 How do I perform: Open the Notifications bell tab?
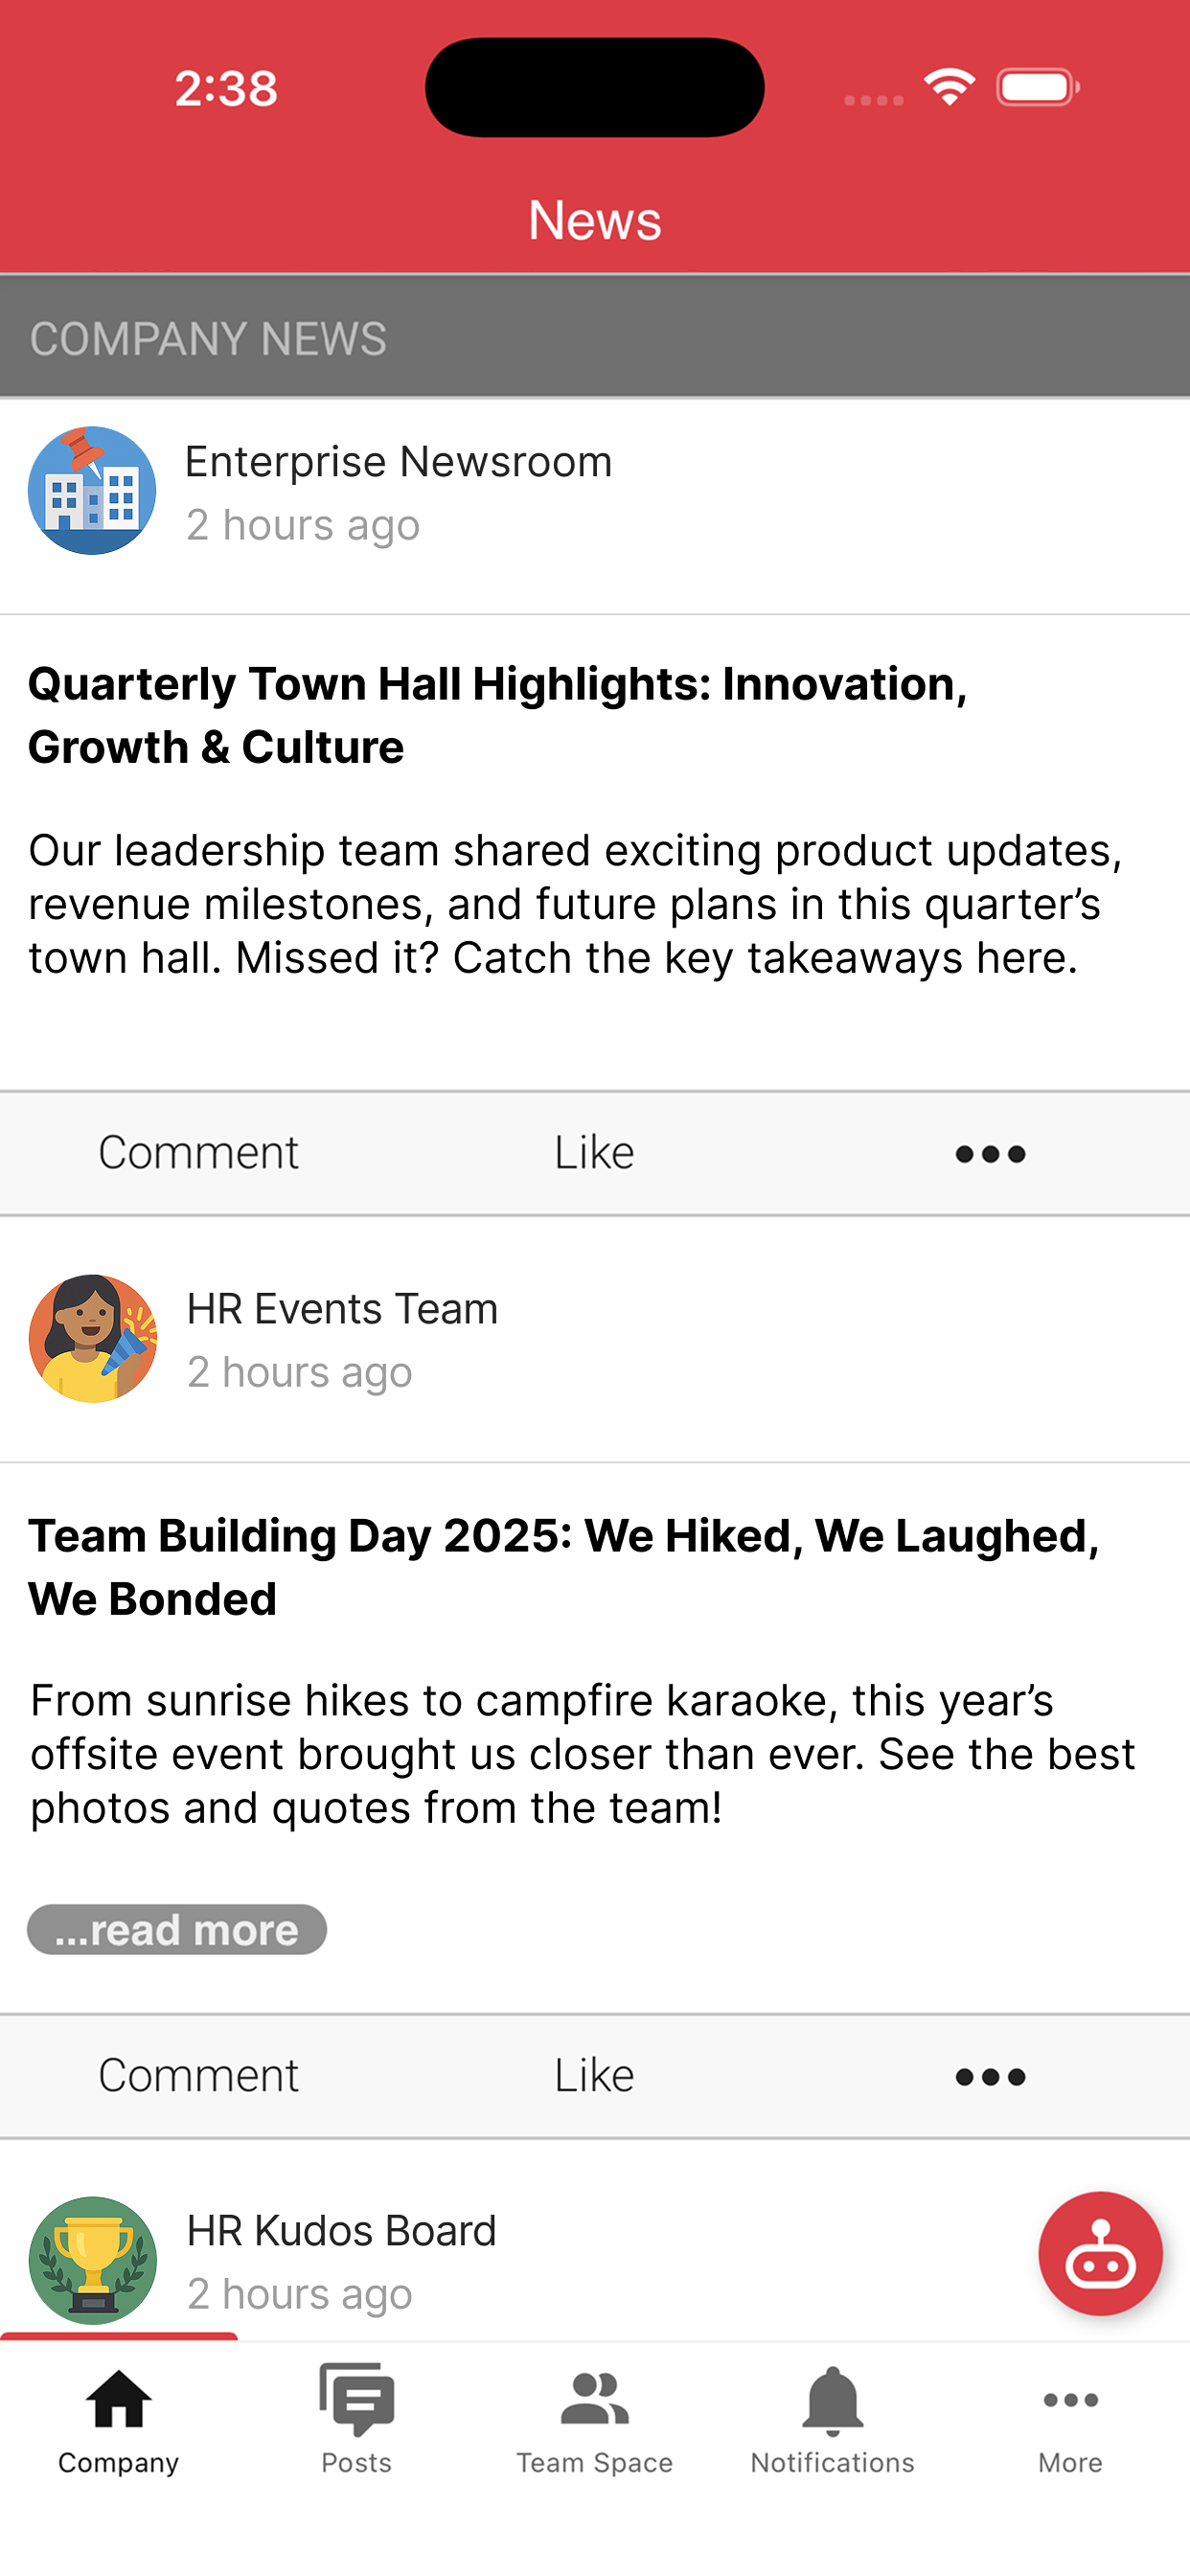832,2420
